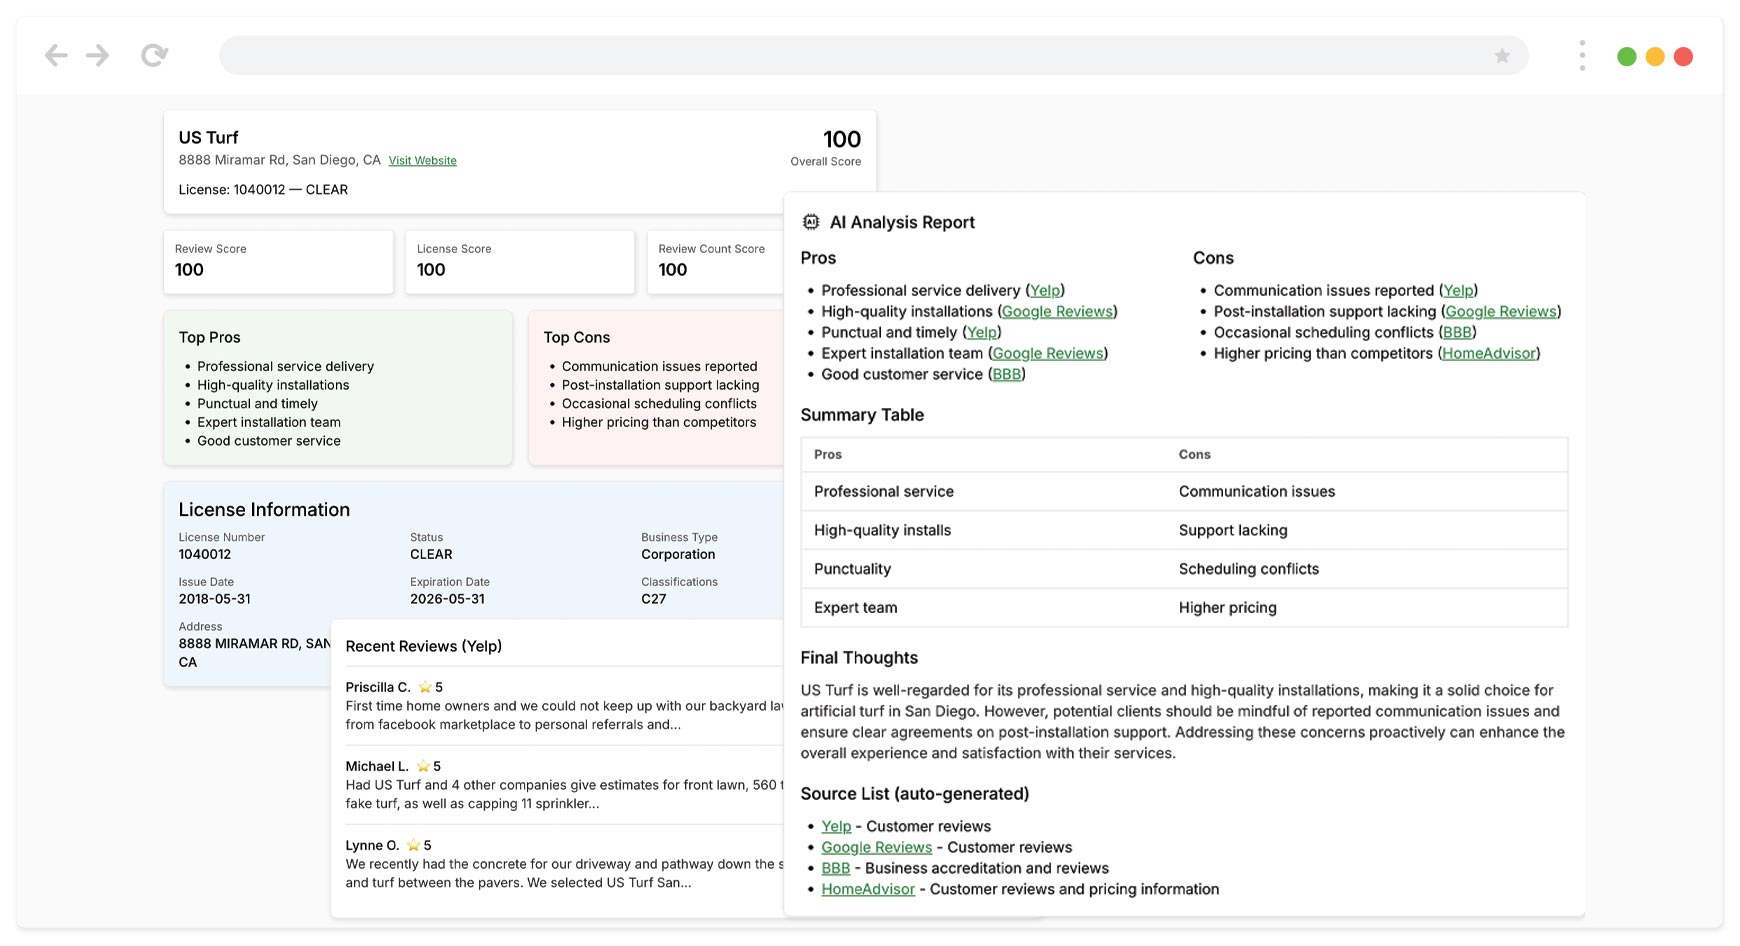Open HomeAdvisor link beside Higher pricing than competitors
Image resolution: width=1740 pixels, height=946 pixels.
click(x=1489, y=353)
